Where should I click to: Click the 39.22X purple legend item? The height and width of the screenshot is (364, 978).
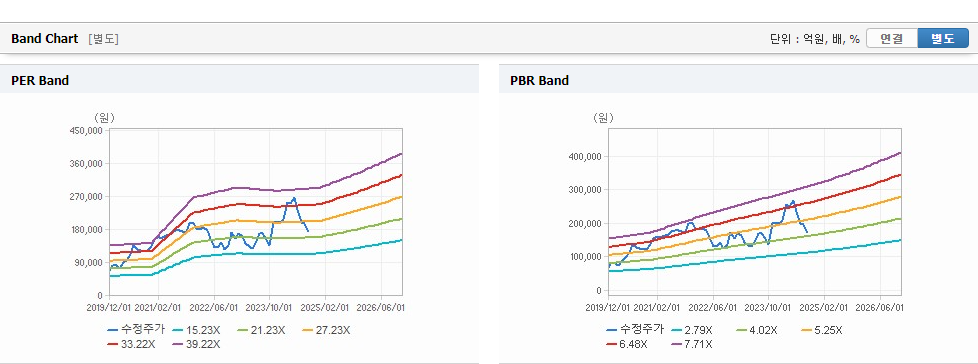pyautogui.click(x=196, y=344)
